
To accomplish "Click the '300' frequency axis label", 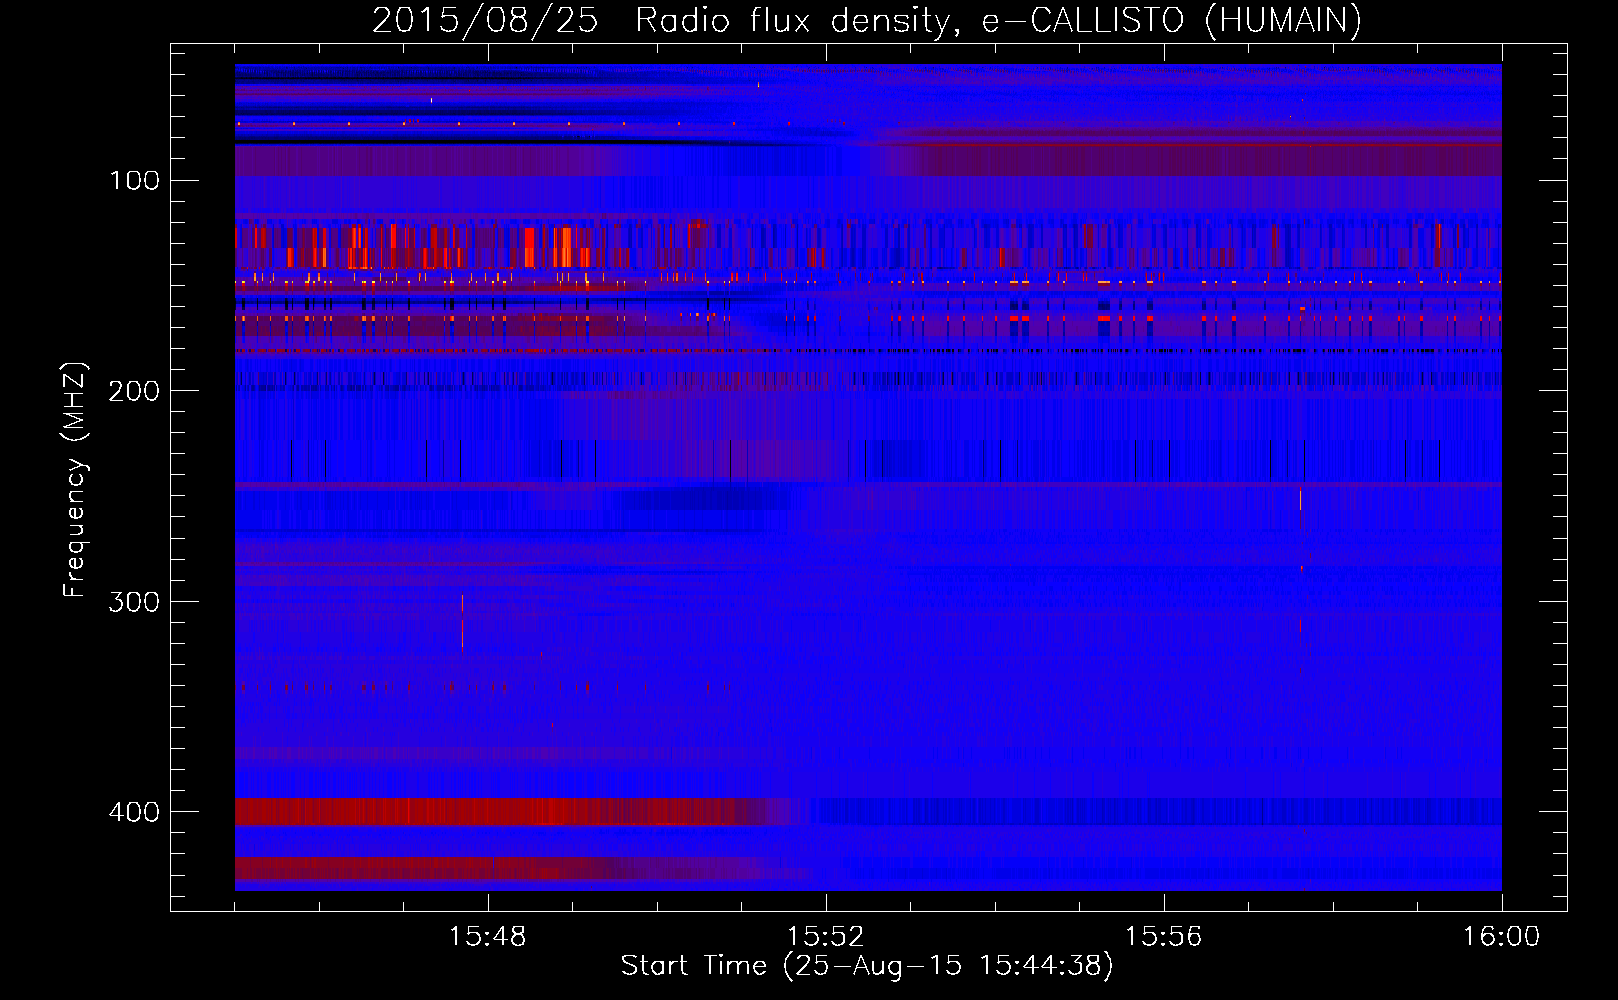I will (134, 601).
